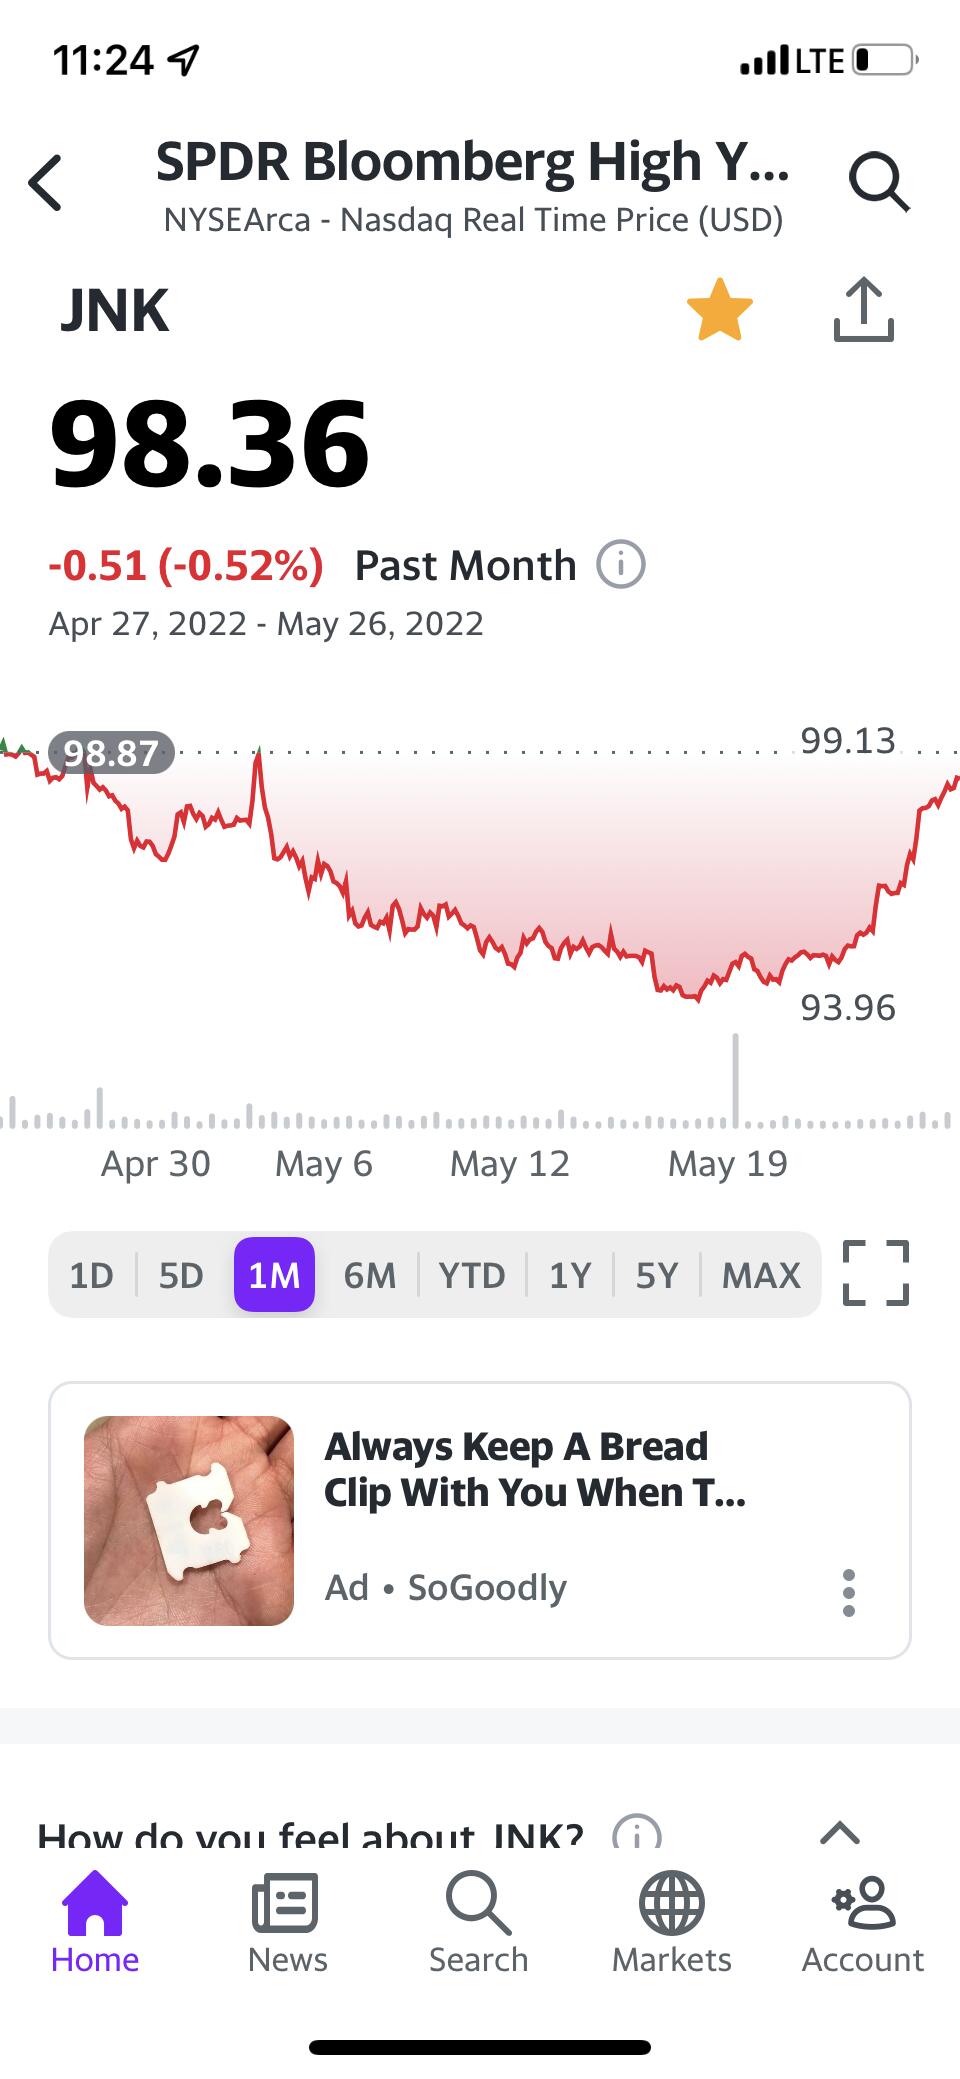The image size is (960, 2079).
Task: Open ad options three-dot menu
Action: [x=849, y=1592]
